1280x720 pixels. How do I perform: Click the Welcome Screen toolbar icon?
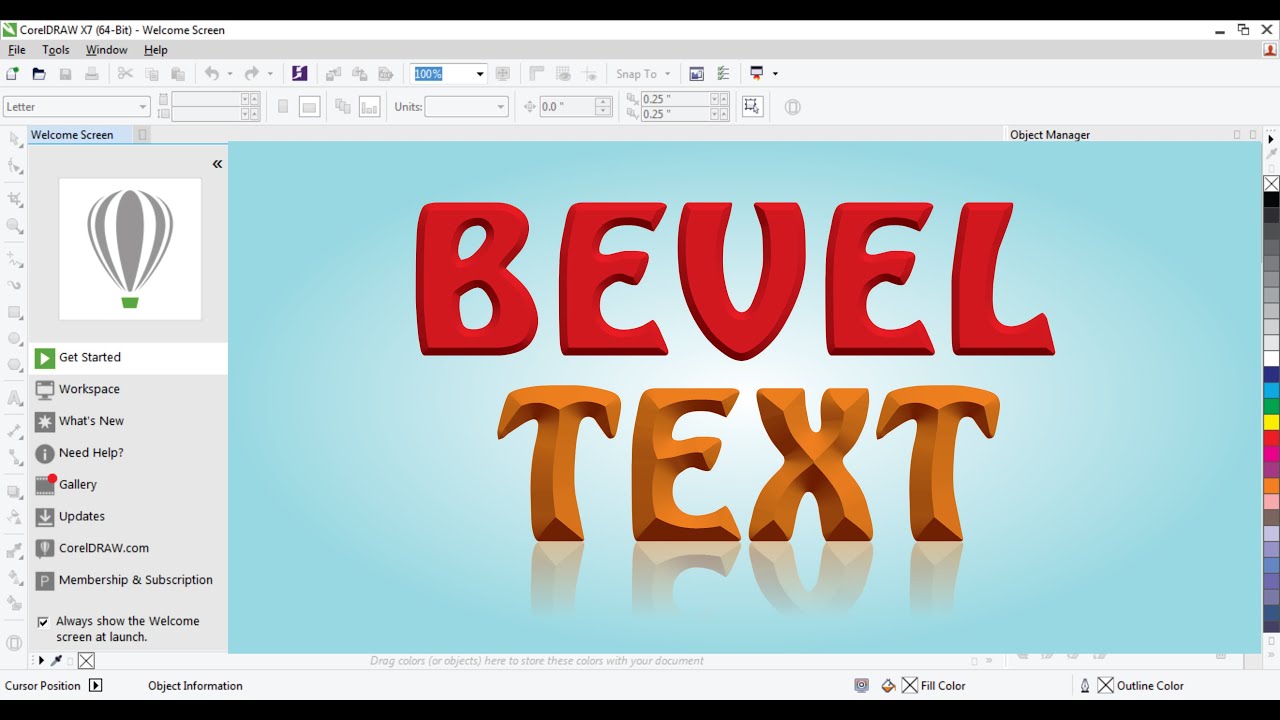[697, 73]
